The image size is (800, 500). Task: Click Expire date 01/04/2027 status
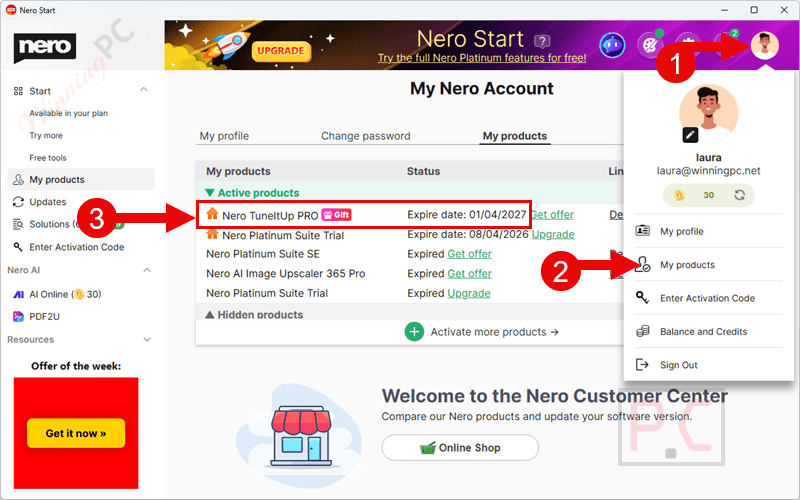tap(466, 215)
